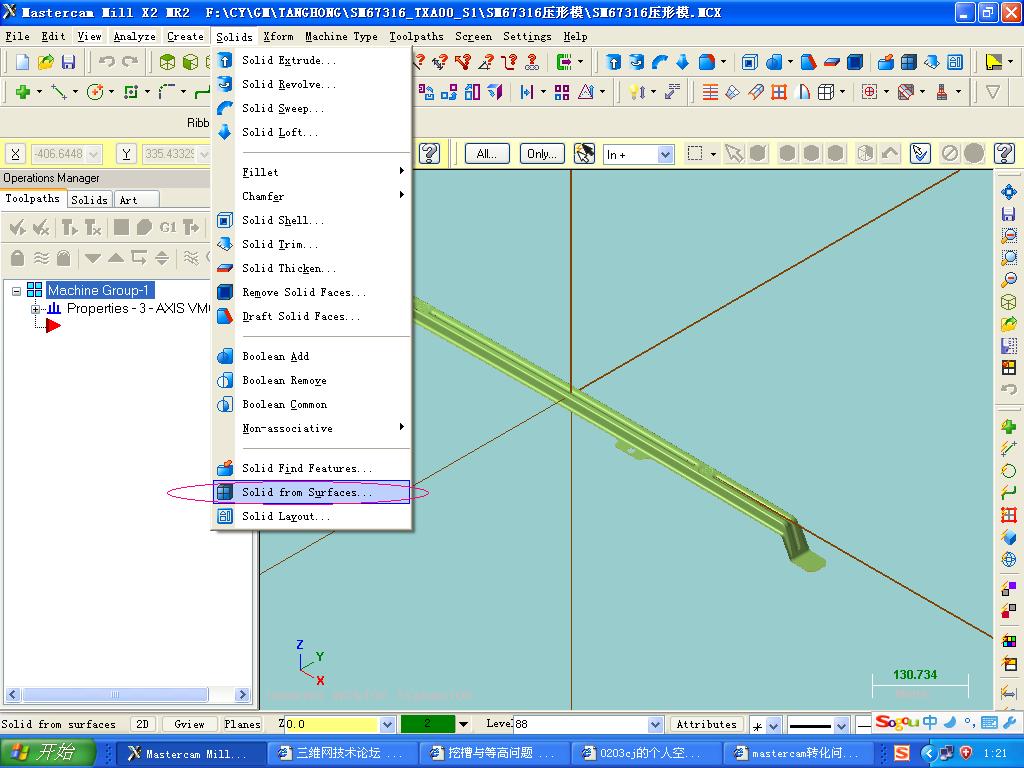Click the Redo arrow icon

click(x=130, y=62)
